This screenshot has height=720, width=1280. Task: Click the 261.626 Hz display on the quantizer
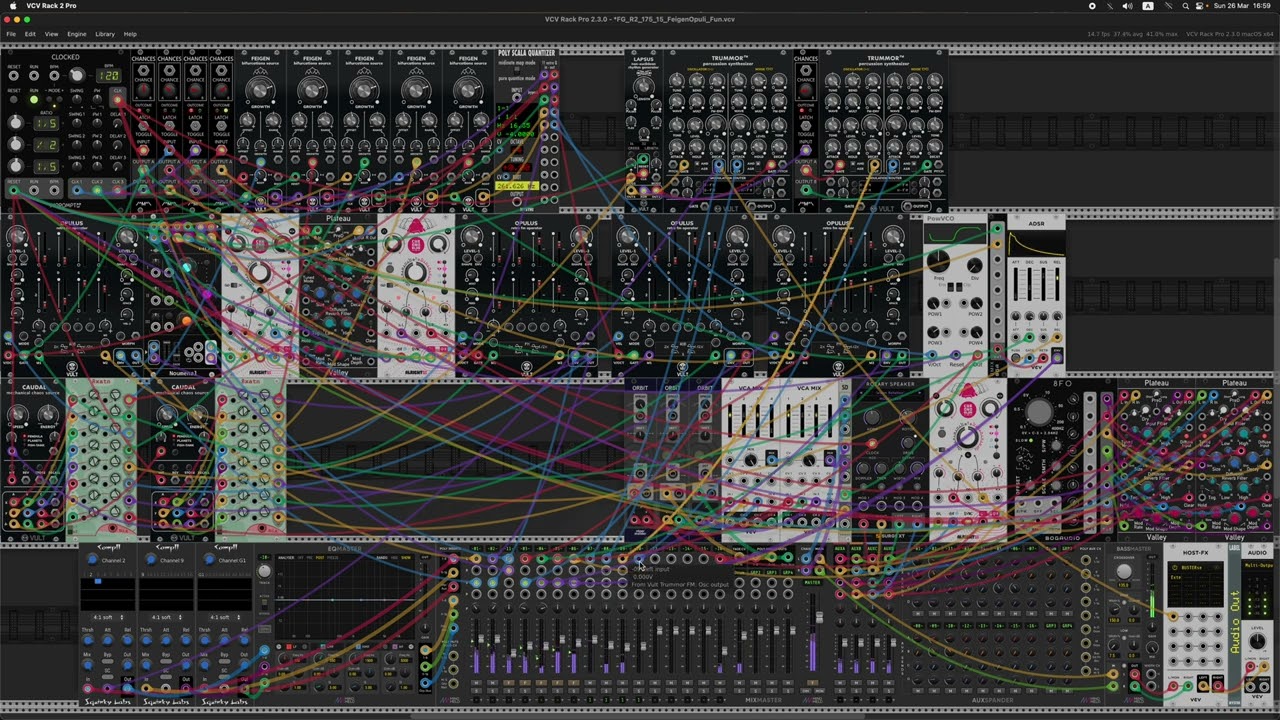pos(516,186)
